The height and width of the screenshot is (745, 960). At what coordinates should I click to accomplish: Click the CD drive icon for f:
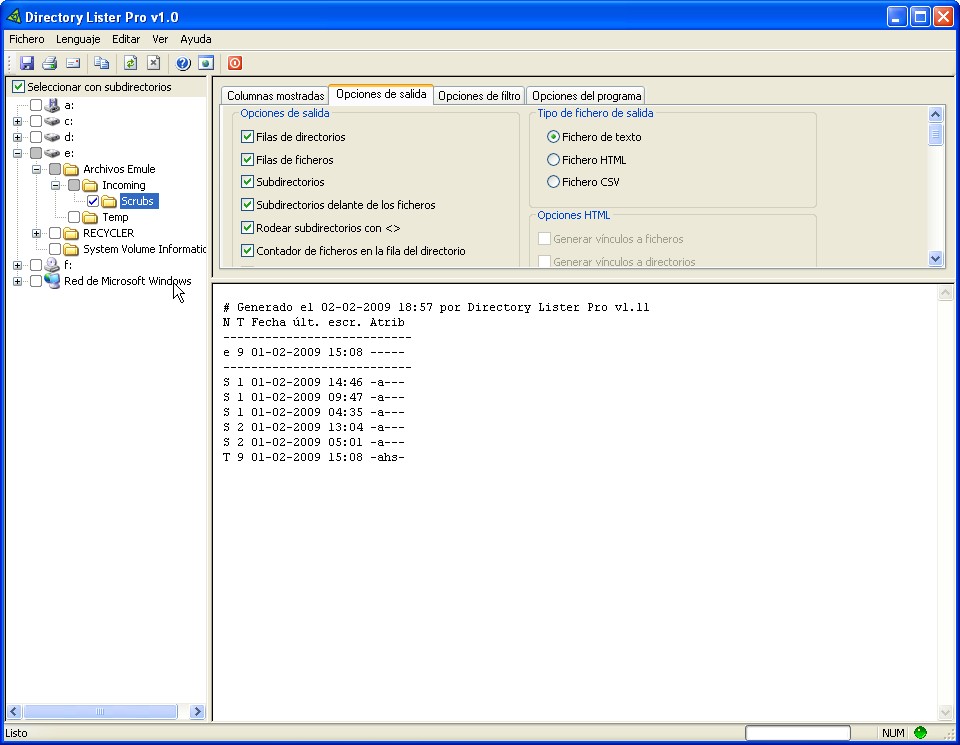tap(52, 265)
